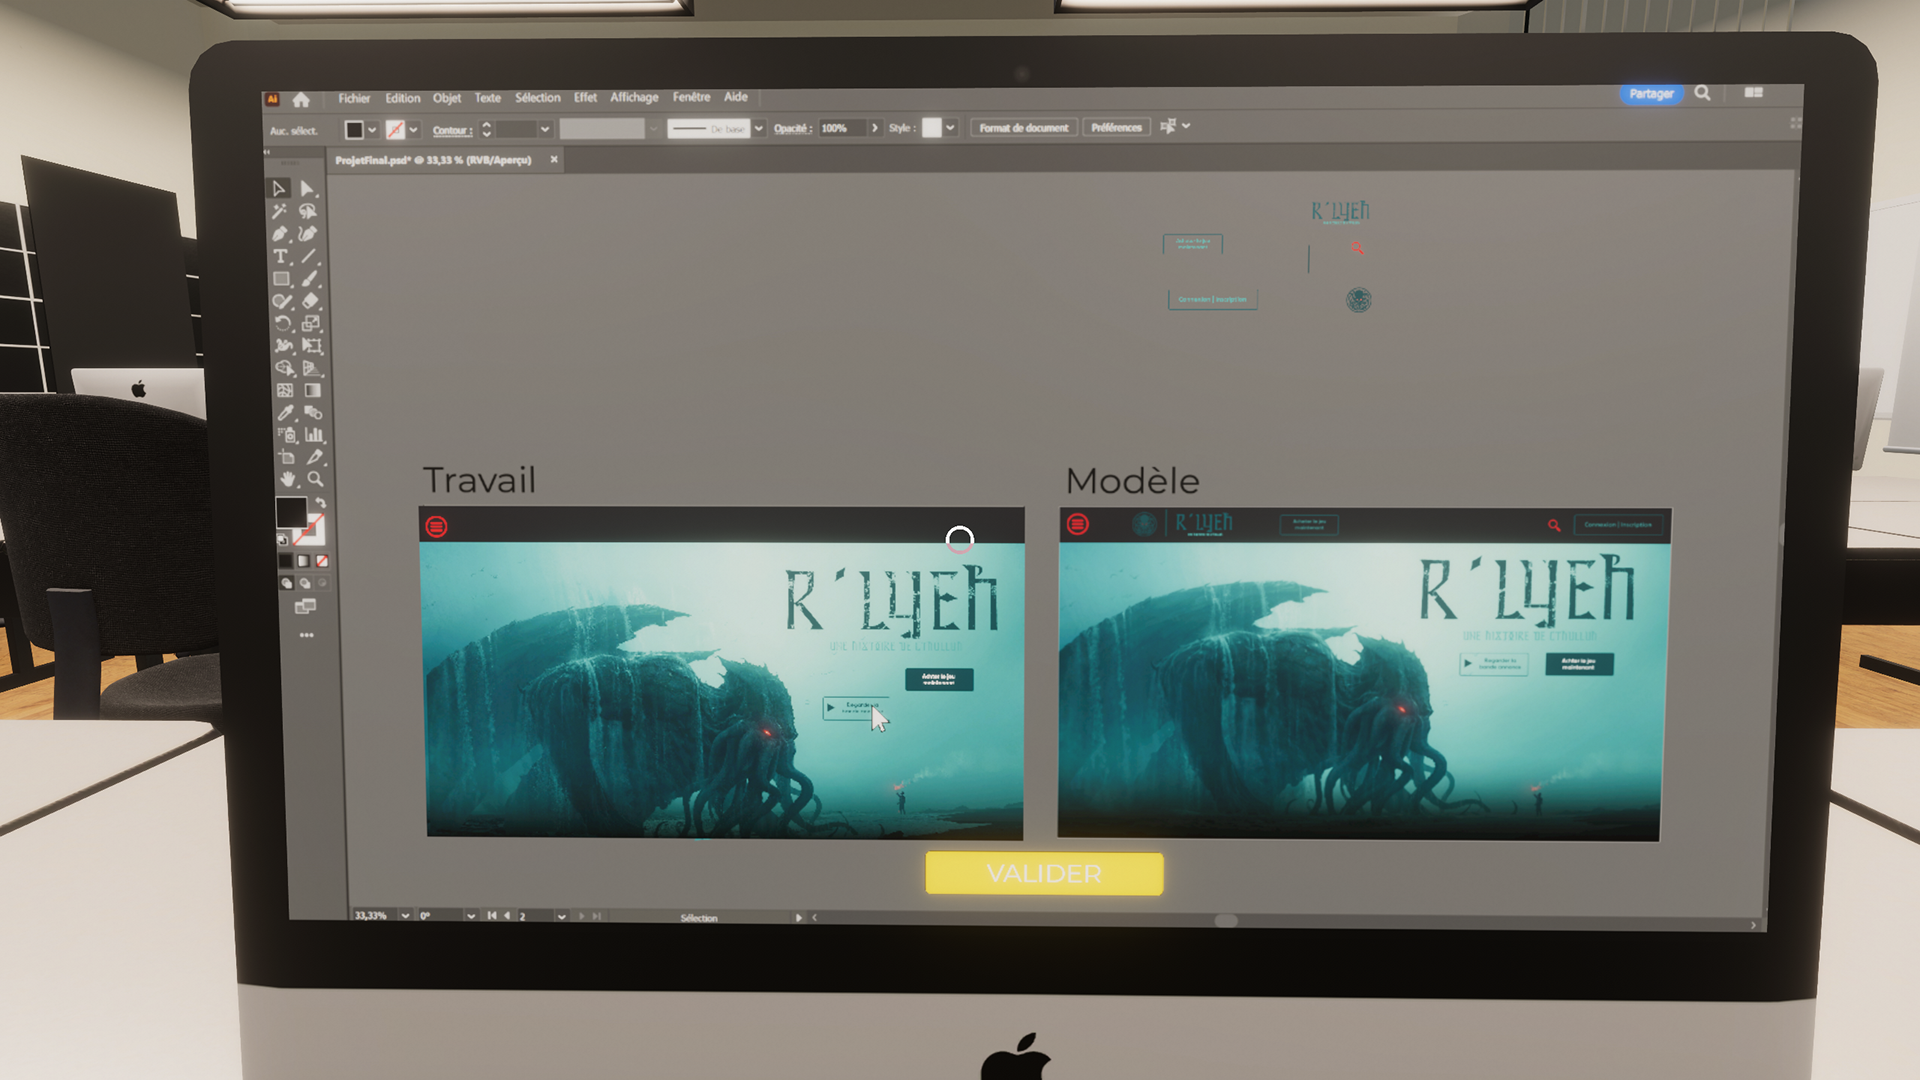Set paint mode to None
The width and height of the screenshot is (1920, 1080).
point(322,561)
